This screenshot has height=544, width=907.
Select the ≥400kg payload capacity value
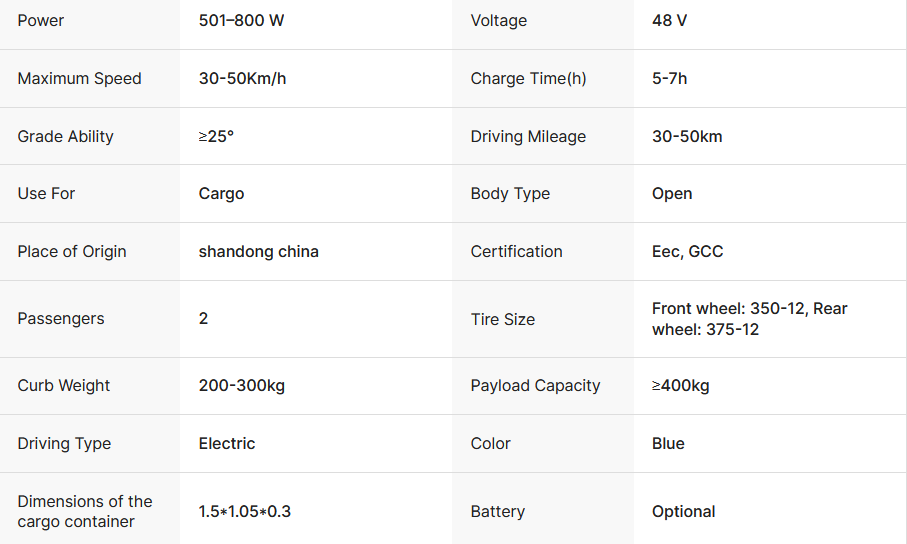click(x=680, y=386)
